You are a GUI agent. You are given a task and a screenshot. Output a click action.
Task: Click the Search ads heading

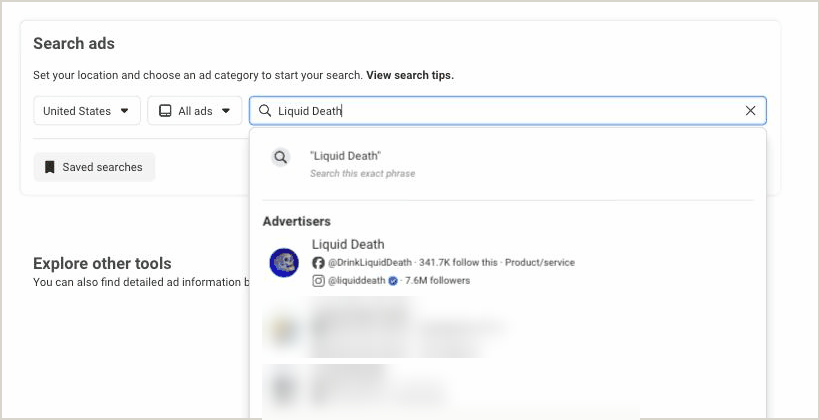pos(74,43)
